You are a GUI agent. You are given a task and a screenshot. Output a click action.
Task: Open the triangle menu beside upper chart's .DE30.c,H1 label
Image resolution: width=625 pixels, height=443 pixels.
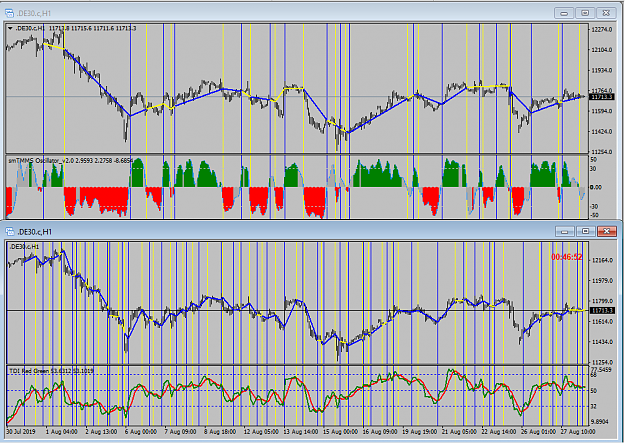pos(11,28)
